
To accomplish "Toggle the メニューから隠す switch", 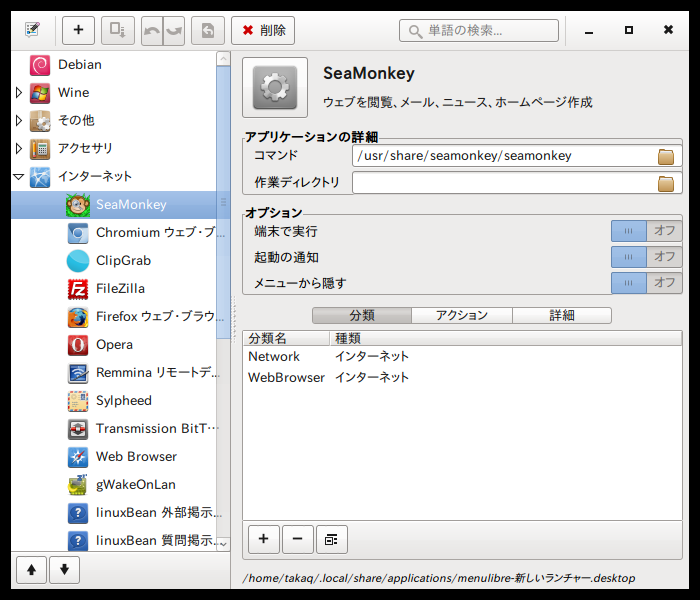I will coord(646,283).
